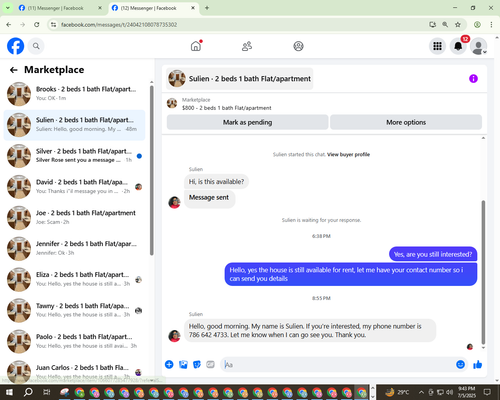This screenshot has height=400, width=500.
Task: Attach a photo using the image icon
Action: tap(183, 364)
